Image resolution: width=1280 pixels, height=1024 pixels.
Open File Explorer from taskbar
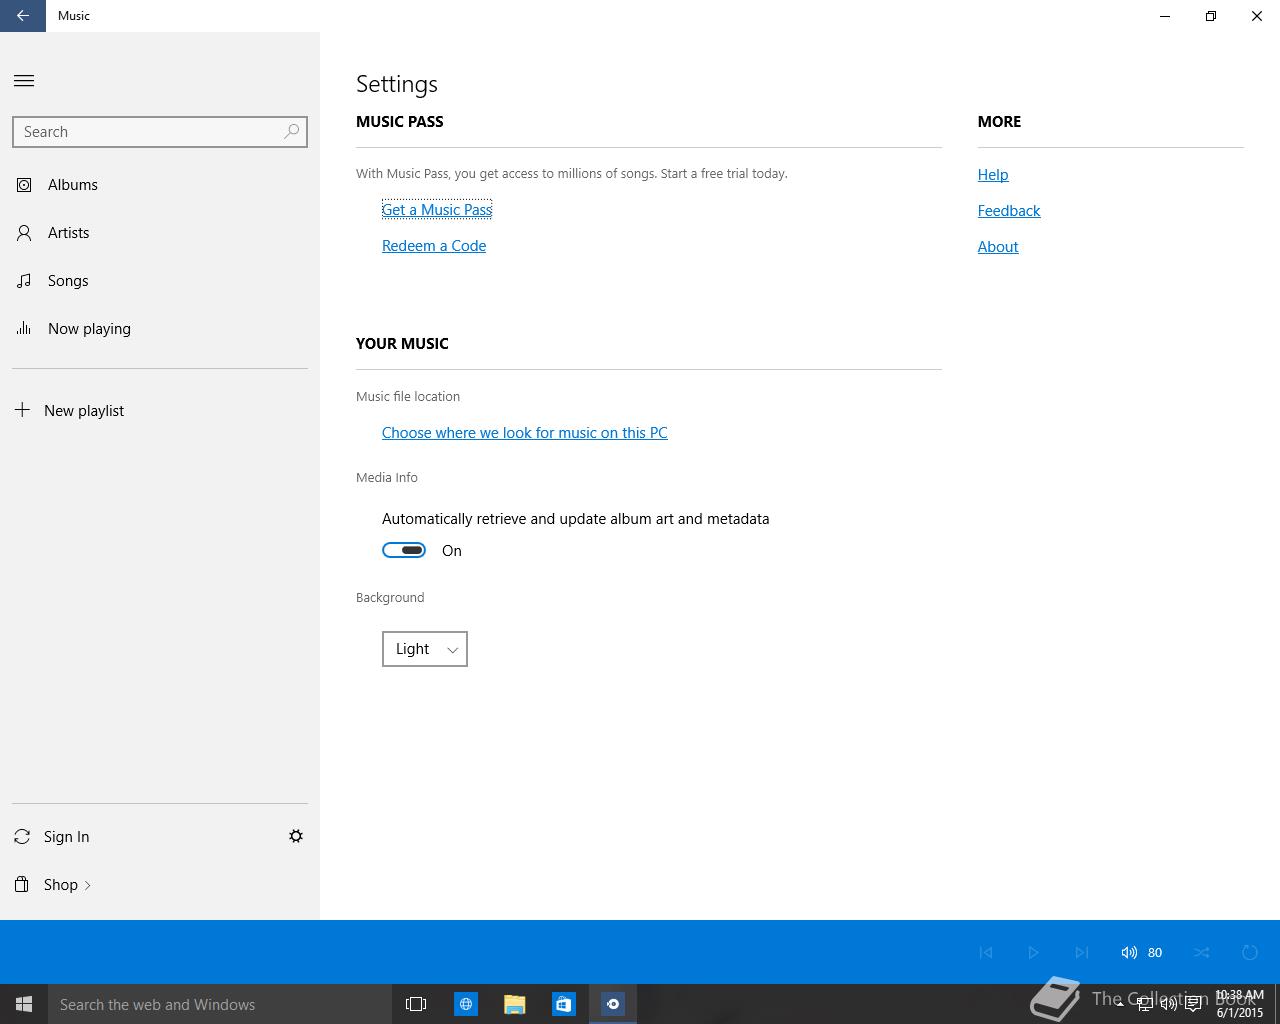[515, 1004]
